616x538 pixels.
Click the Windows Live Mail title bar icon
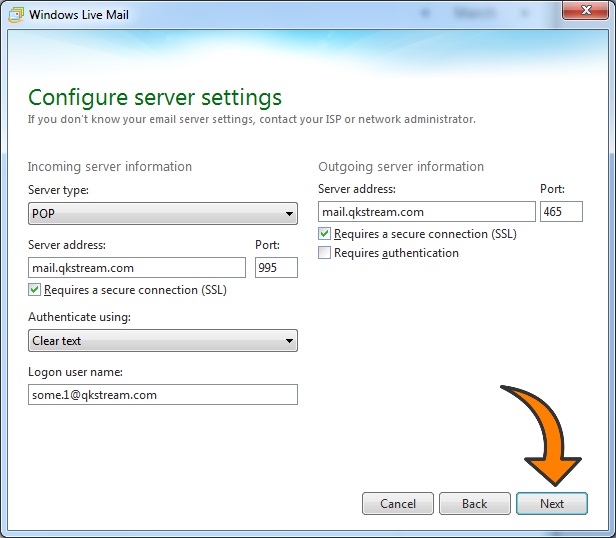(x=16, y=15)
